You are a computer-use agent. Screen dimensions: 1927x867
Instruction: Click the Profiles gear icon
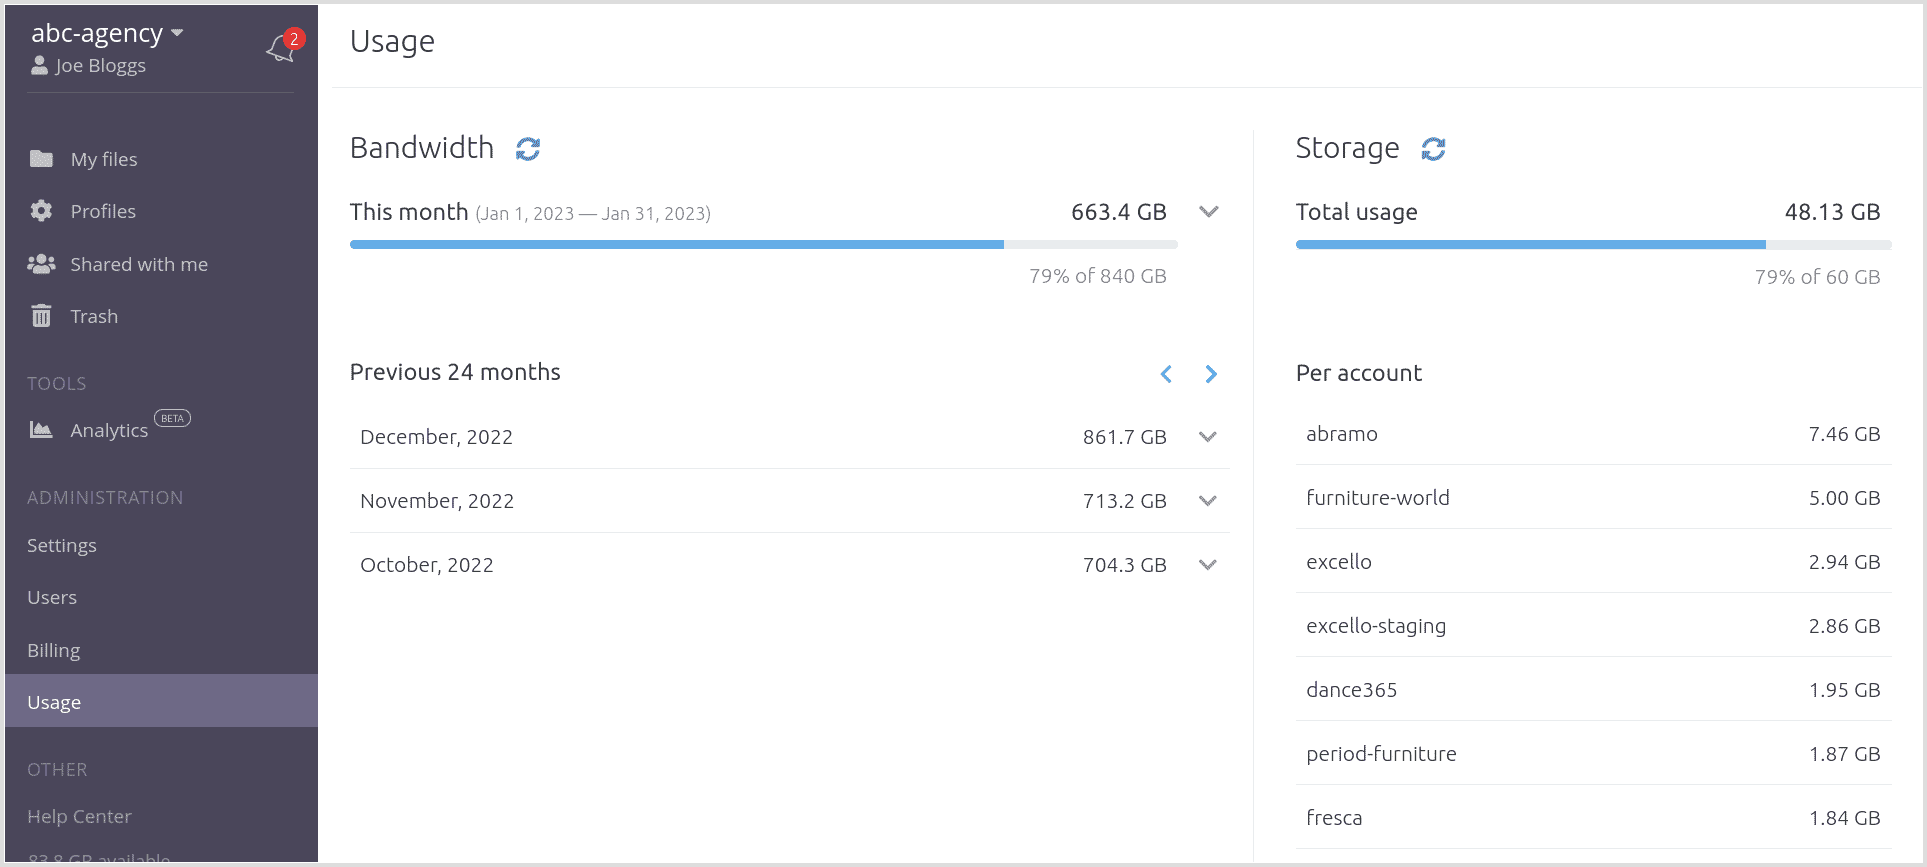coord(41,211)
